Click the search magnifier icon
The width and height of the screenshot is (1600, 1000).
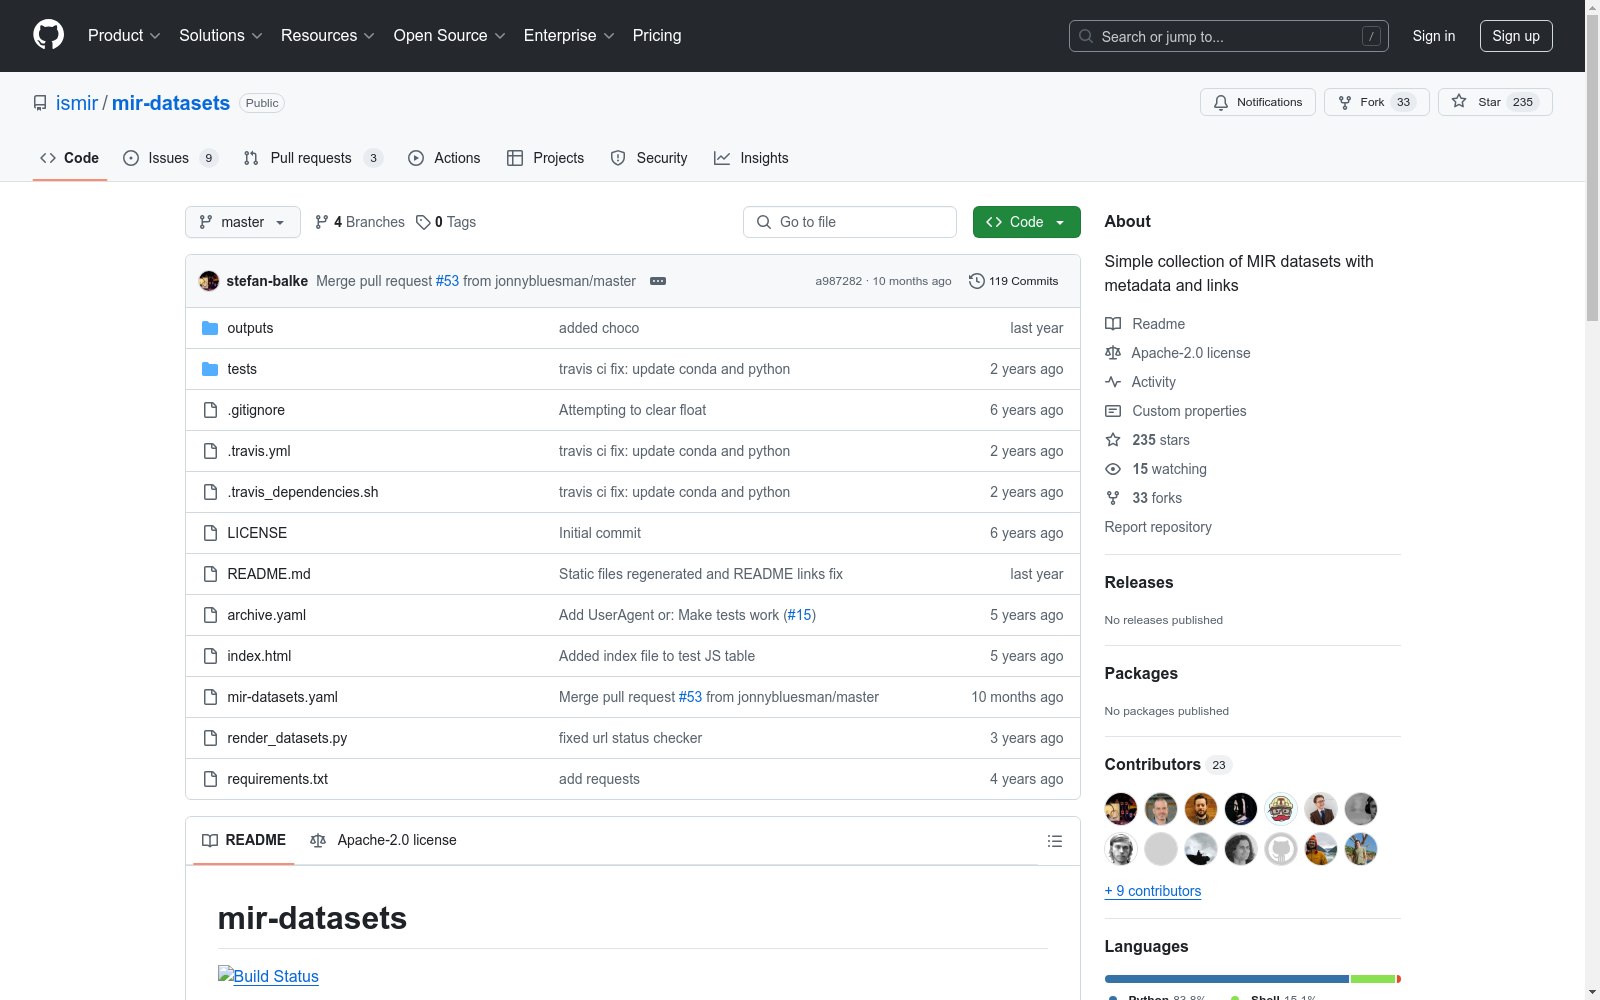1086,36
